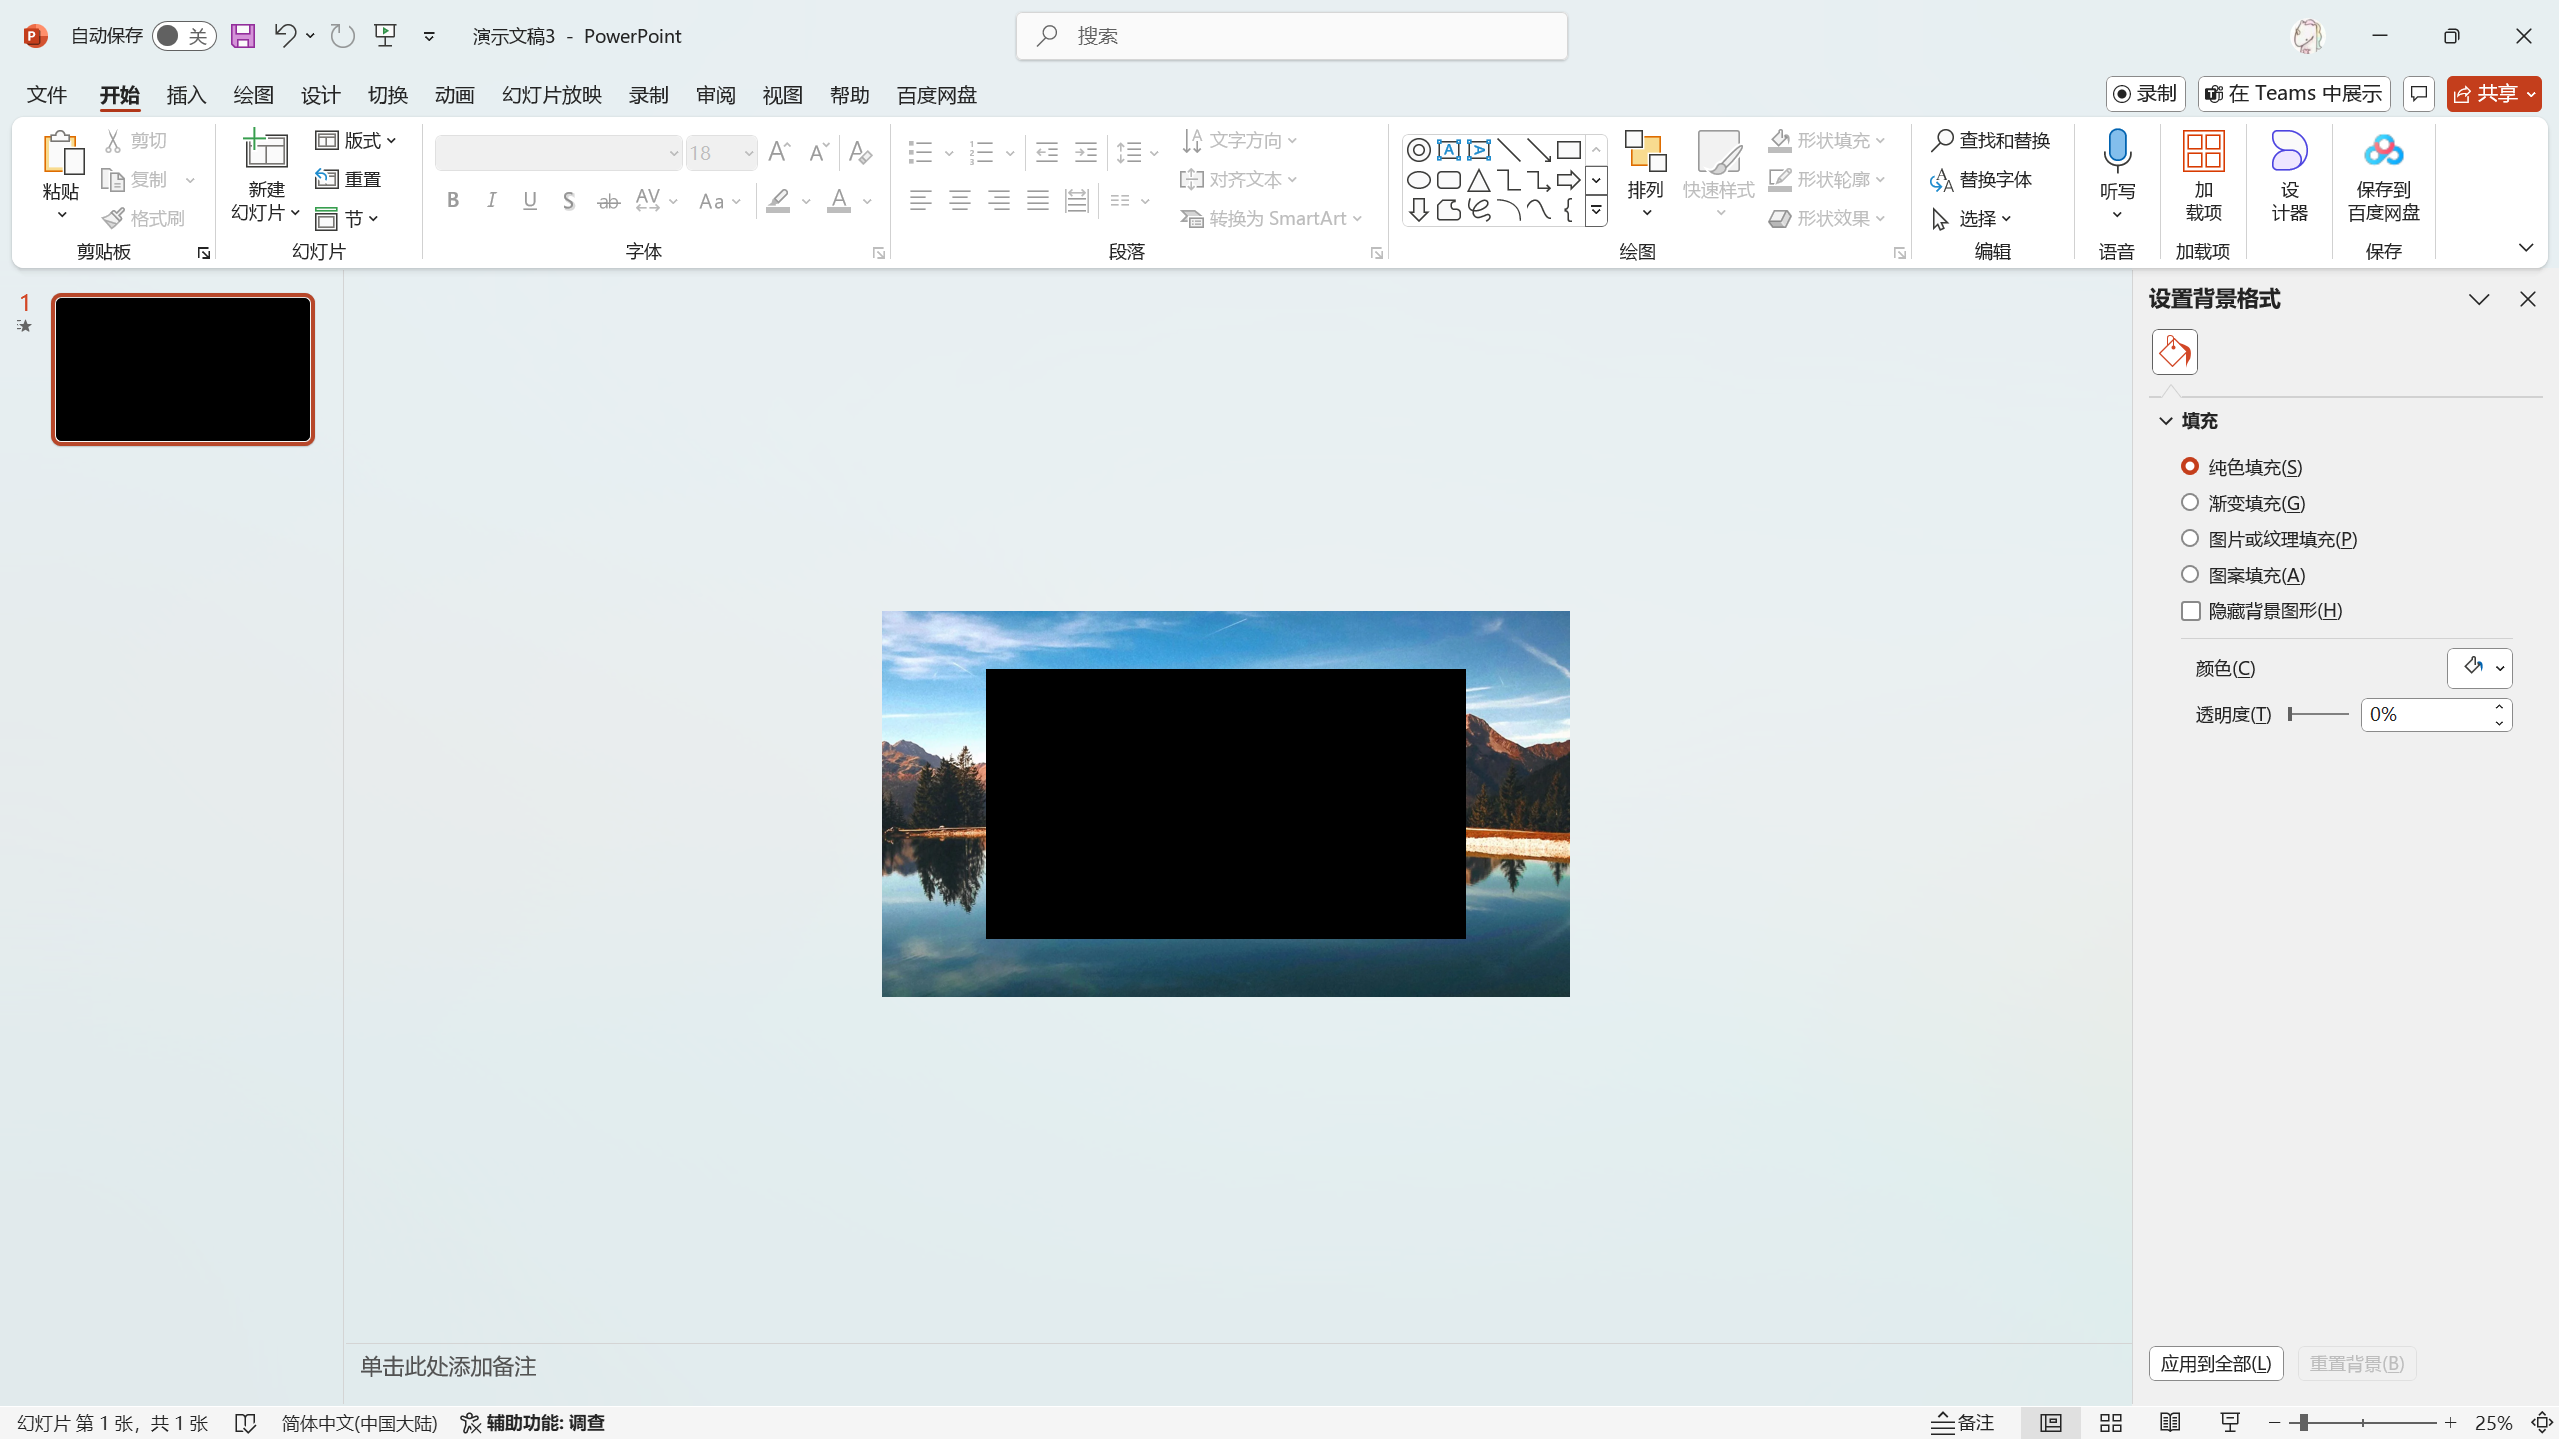Click the font color red A swatch
2559x1439 pixels.
tap(839, 201)
